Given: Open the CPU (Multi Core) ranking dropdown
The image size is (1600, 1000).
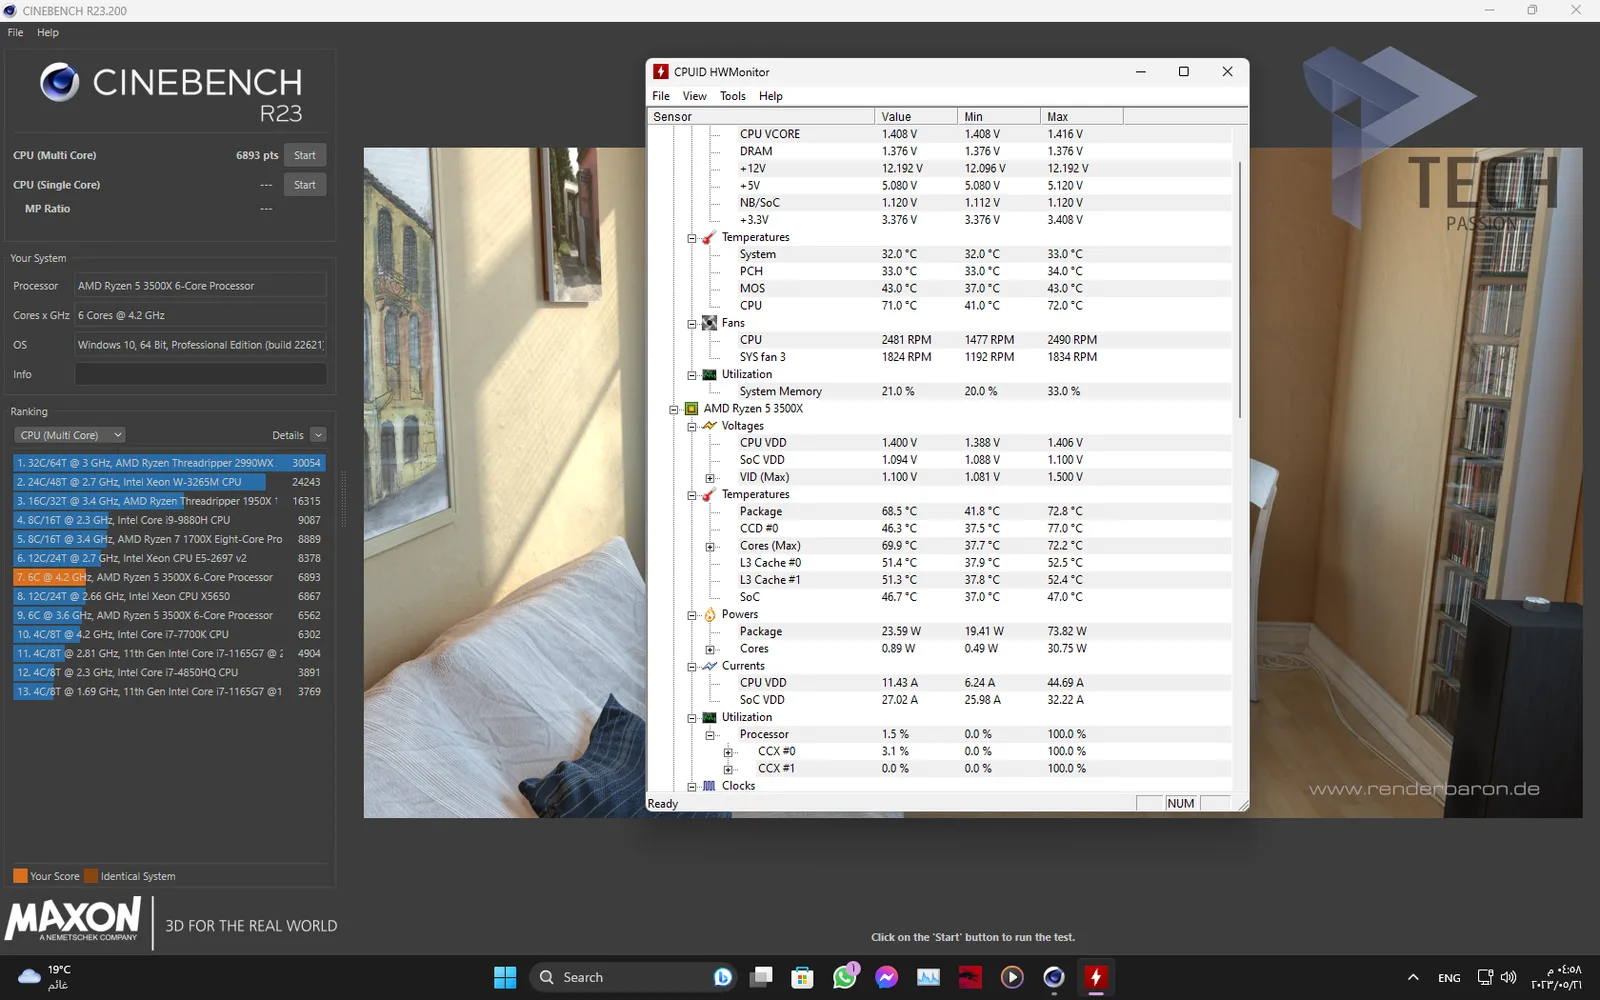Looking at the screenshot, I should tap(70, 435).
